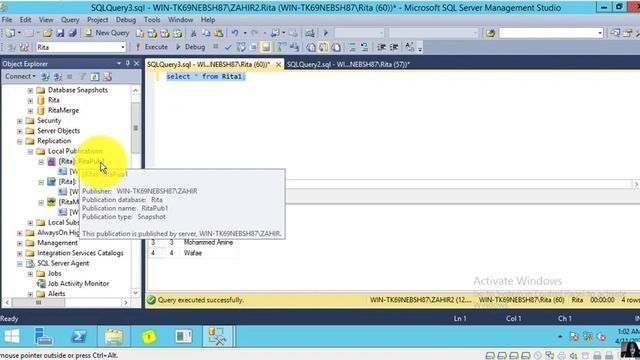Open Server Manager from taskbar
The image size is (640, 360).
pyautogui.click(x=44, y=337)
